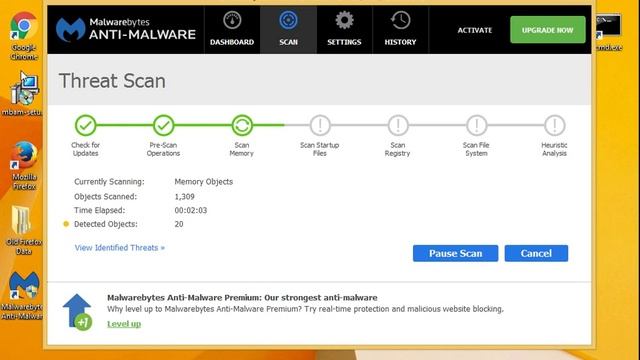
Task: Click the Scan Startup Files step icon
Action: pos(320,125)
